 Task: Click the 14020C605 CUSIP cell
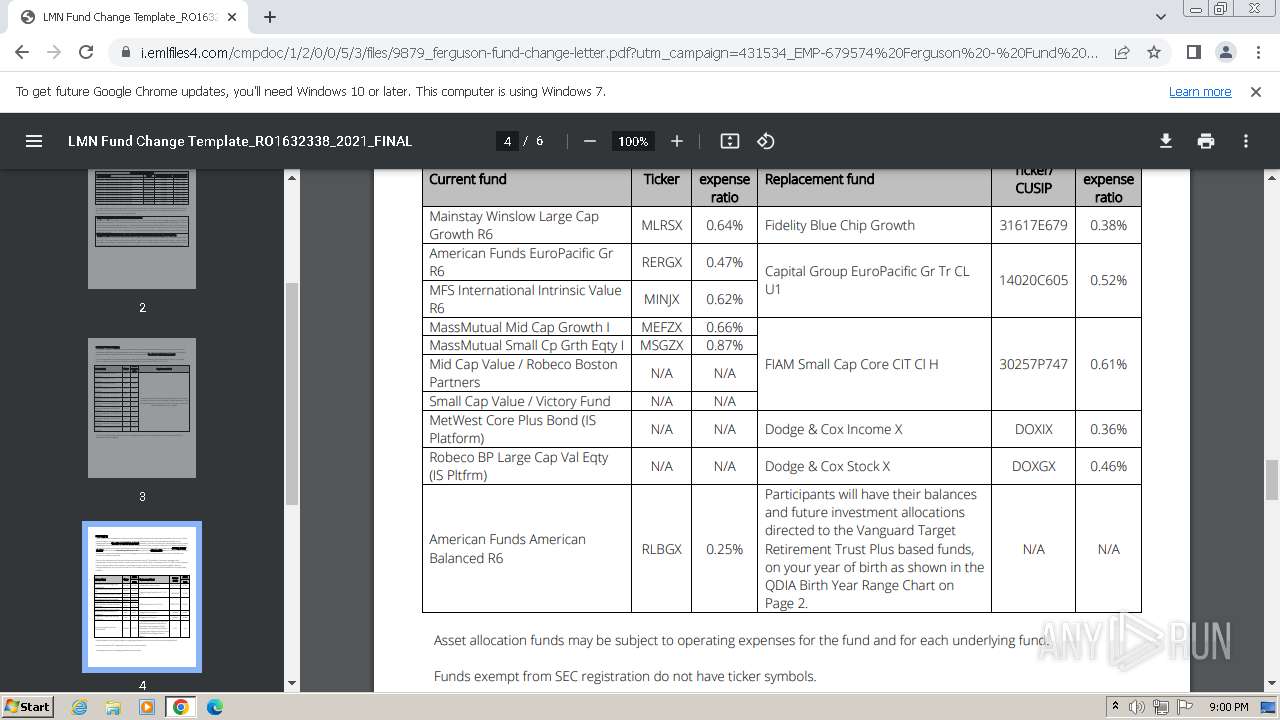[x=1033, y=280]
